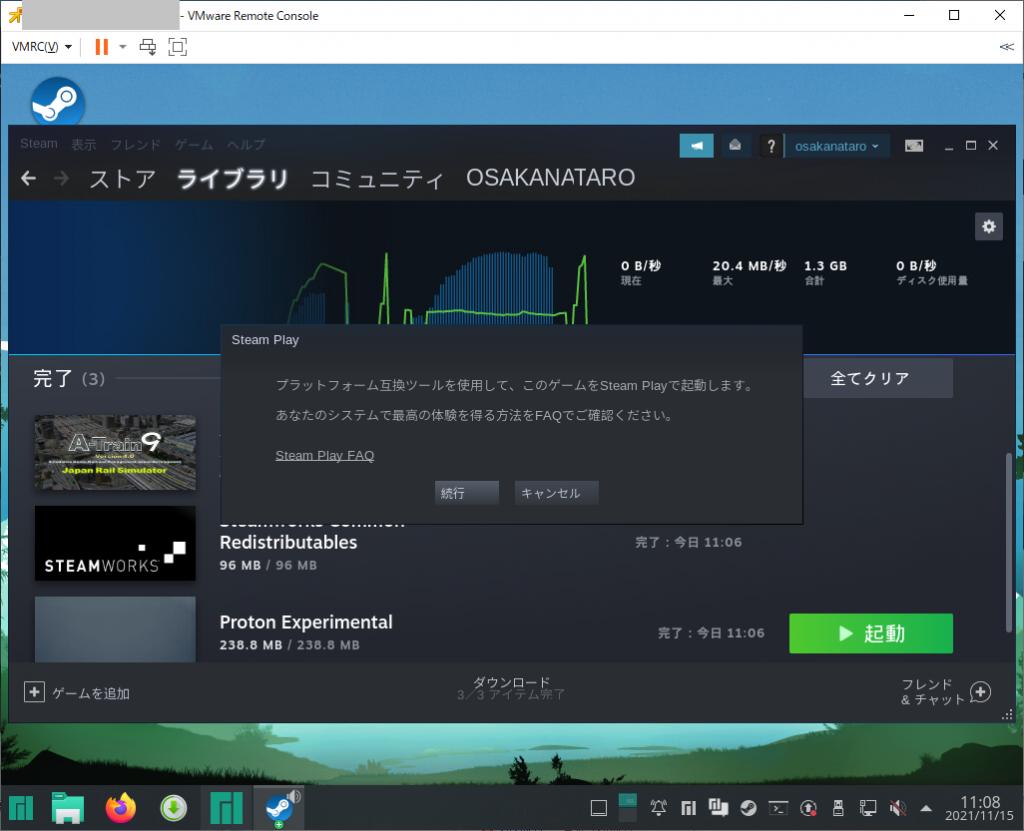This screenshot has width=1024, height=831.
Task: Select the Steamworks thumbnail
Action: 115,543
